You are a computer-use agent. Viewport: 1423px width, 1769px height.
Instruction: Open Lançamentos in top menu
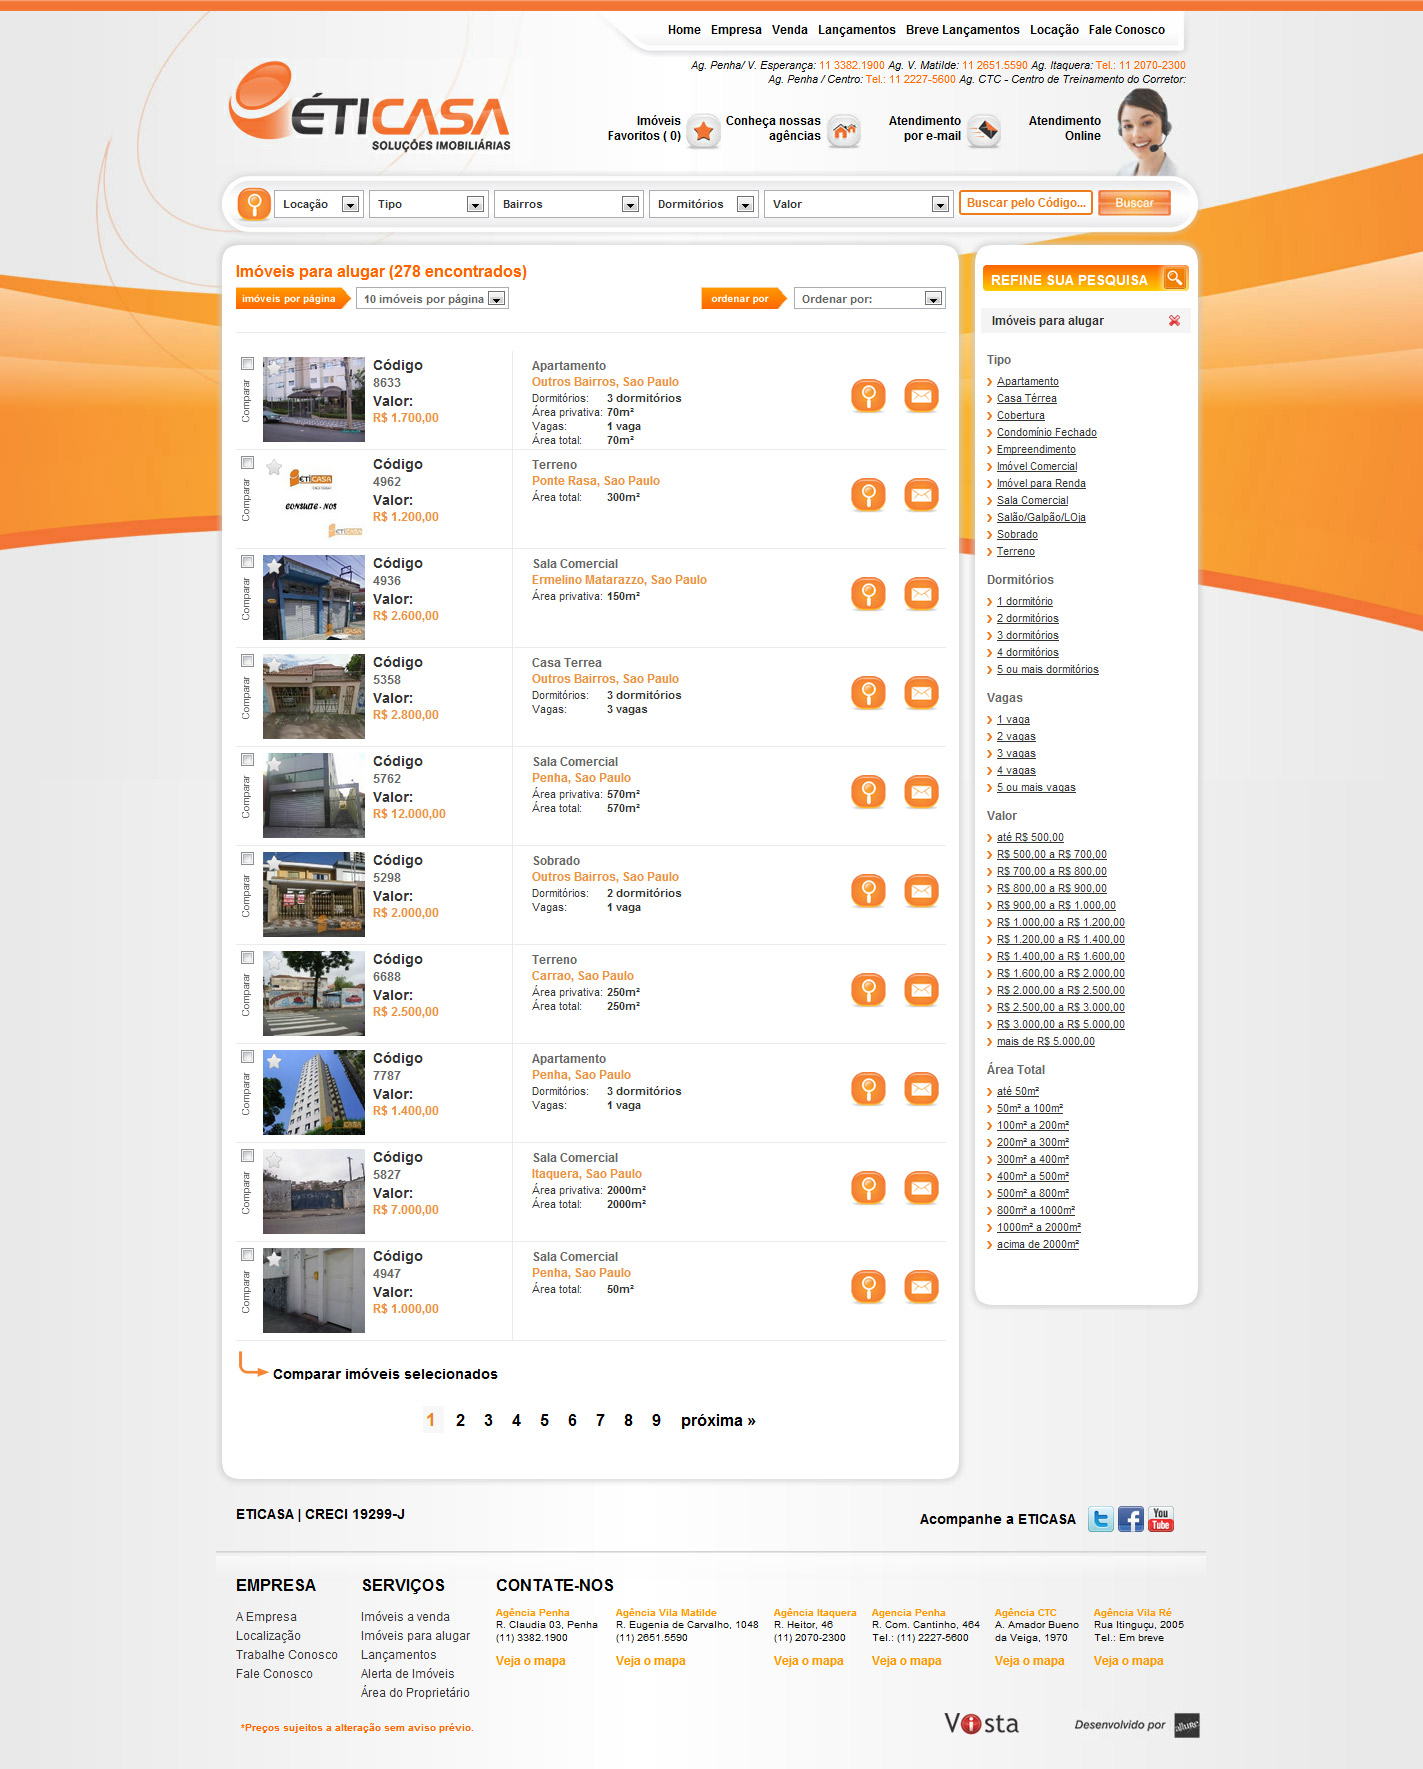coord(857,30)
